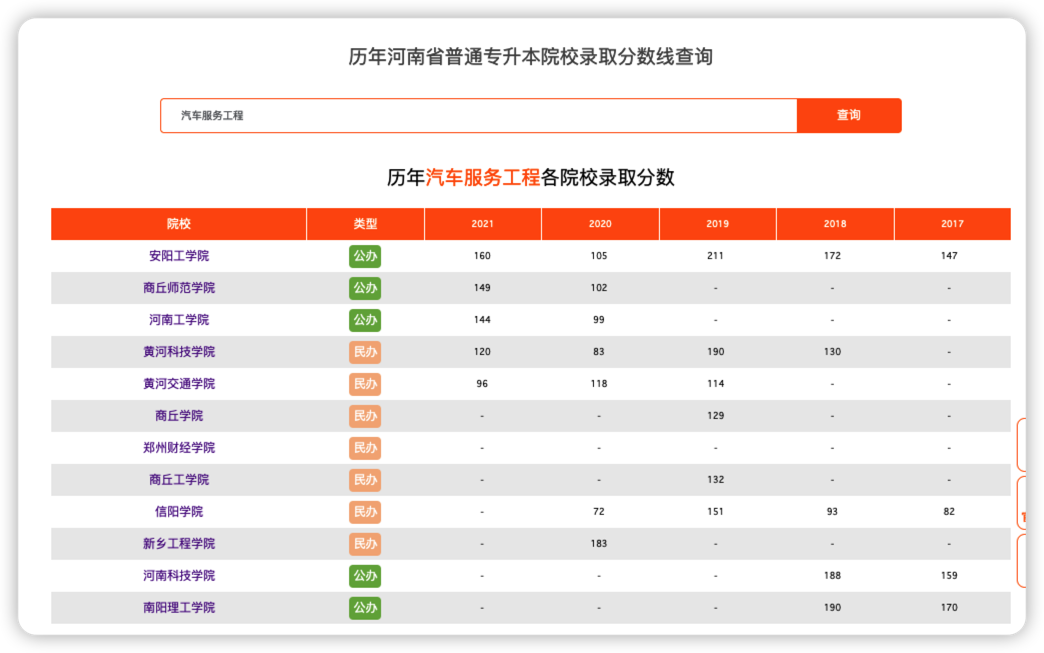Open the 信阳学院 link
The width and height of the screenshot is (1044, 653).
click(178, 511)
